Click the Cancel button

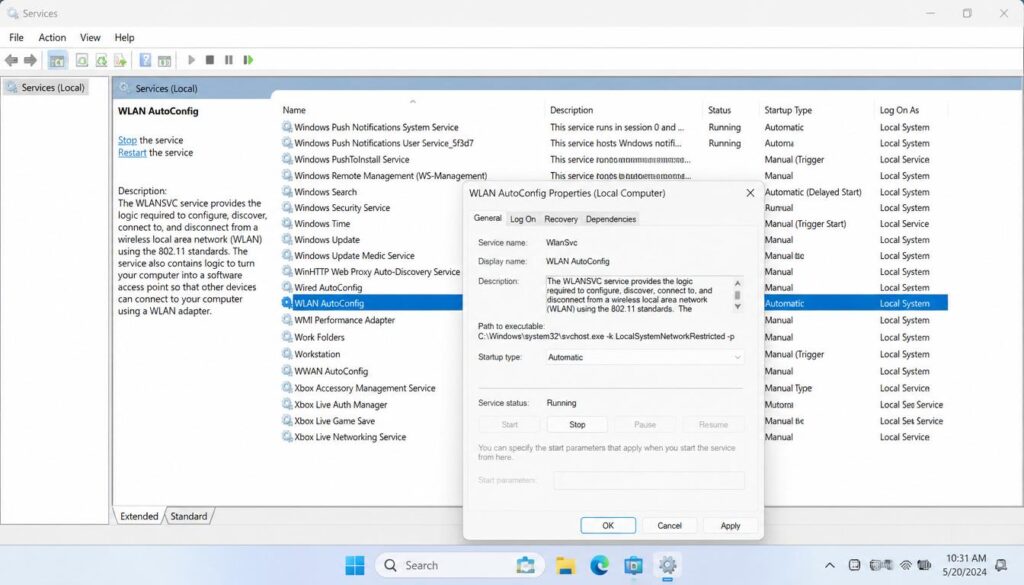(669, 526)
